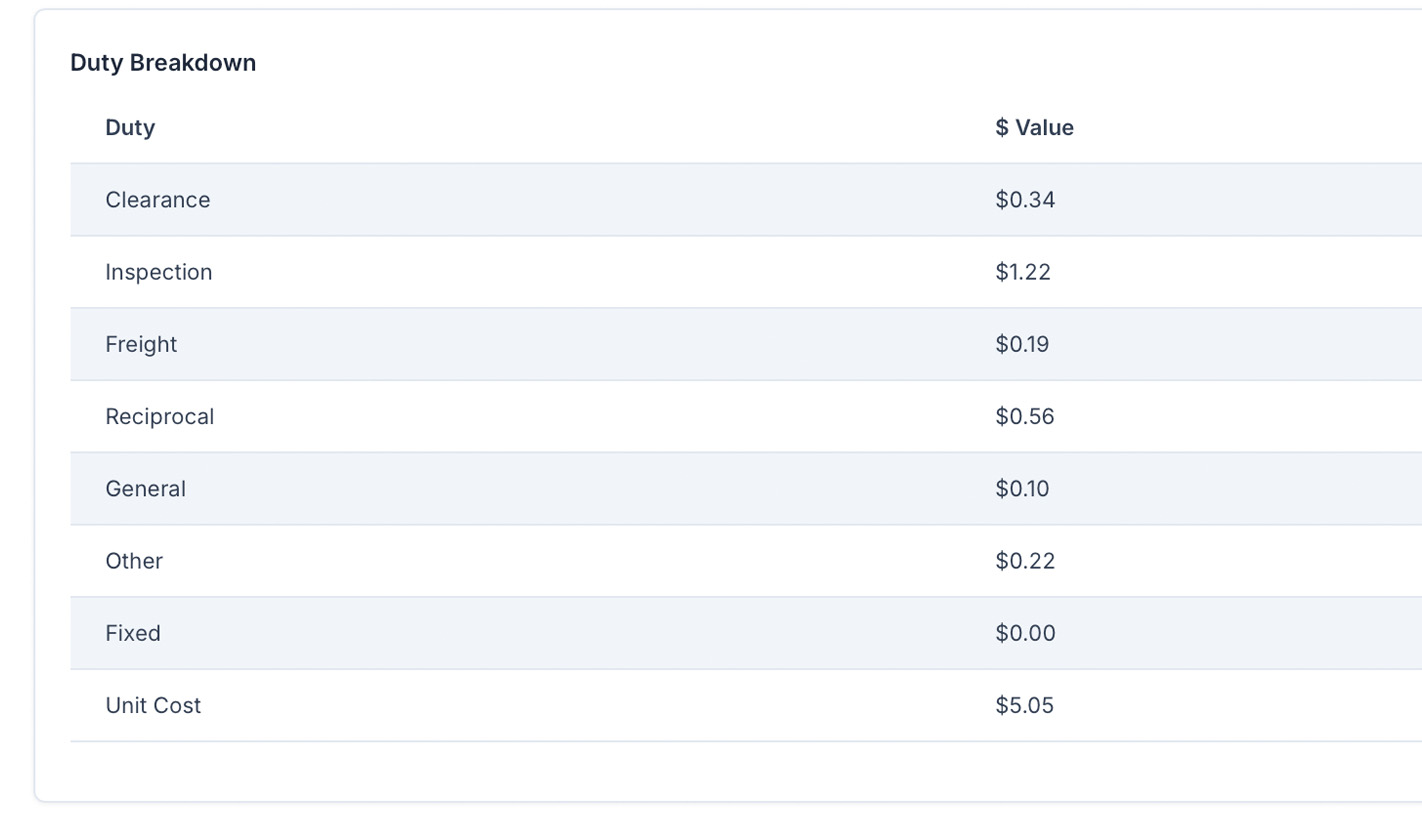Click blank card space below Unit Cost row
Viewport: 1422px width, 830px height.
pyautogui.click(x=600, y=771)
